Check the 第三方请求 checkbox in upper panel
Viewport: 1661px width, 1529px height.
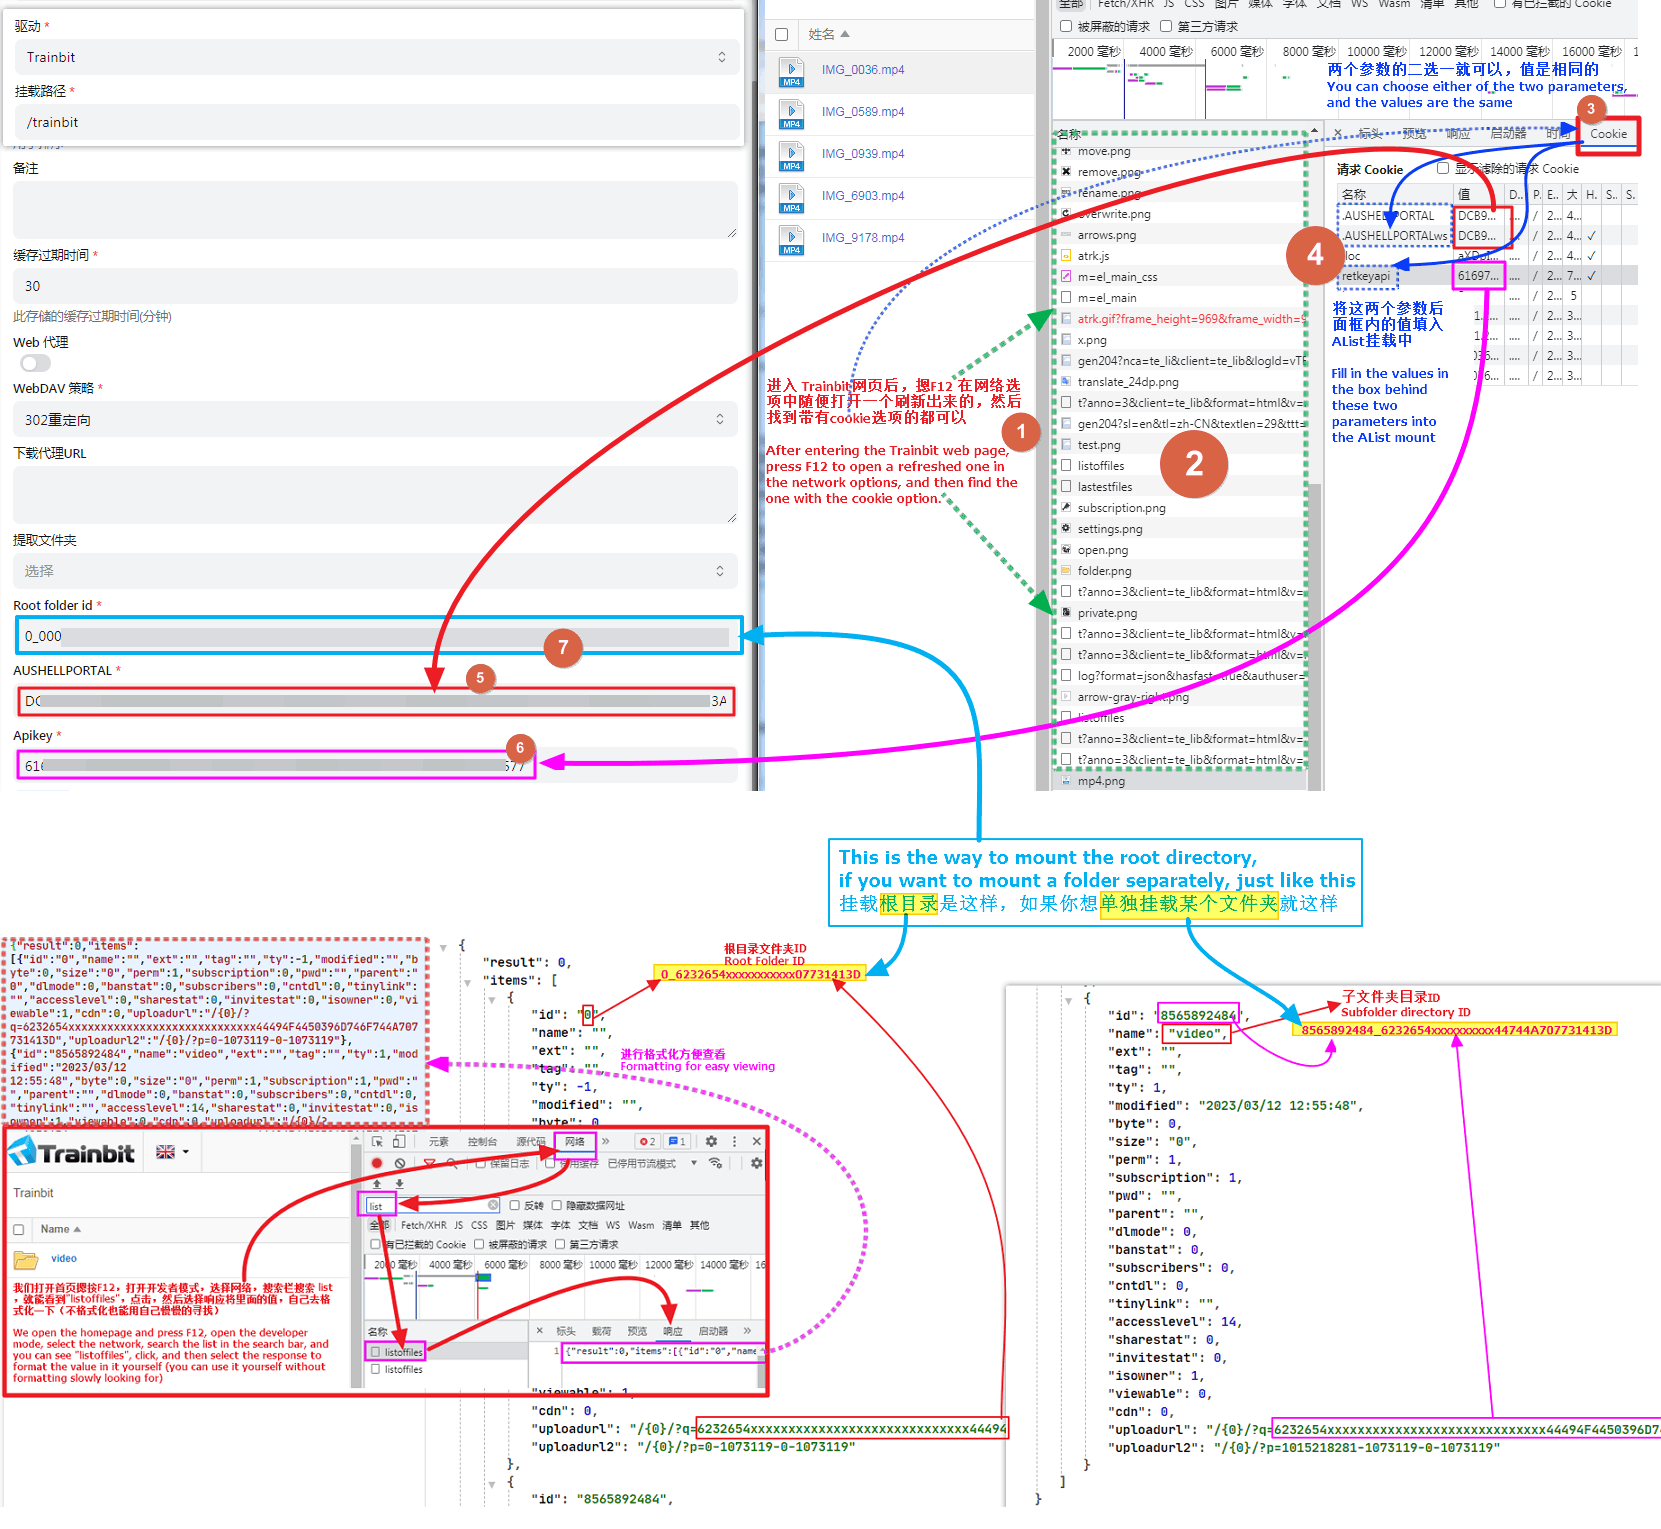pyautogui.click(x=1166, y=26)
